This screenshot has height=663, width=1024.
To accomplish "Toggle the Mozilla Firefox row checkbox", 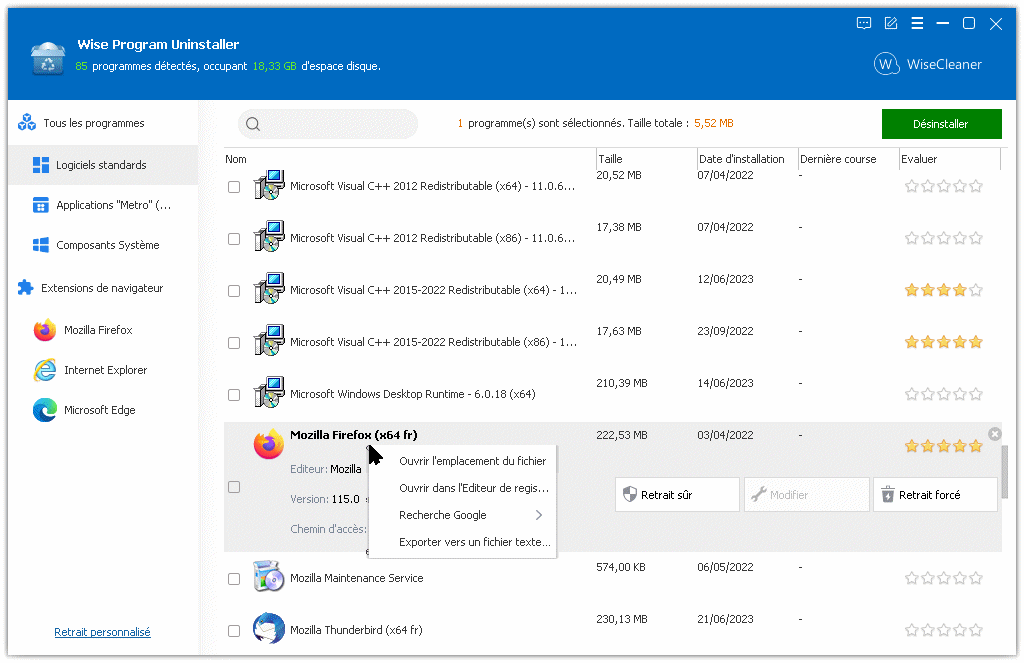I will 234,487.
